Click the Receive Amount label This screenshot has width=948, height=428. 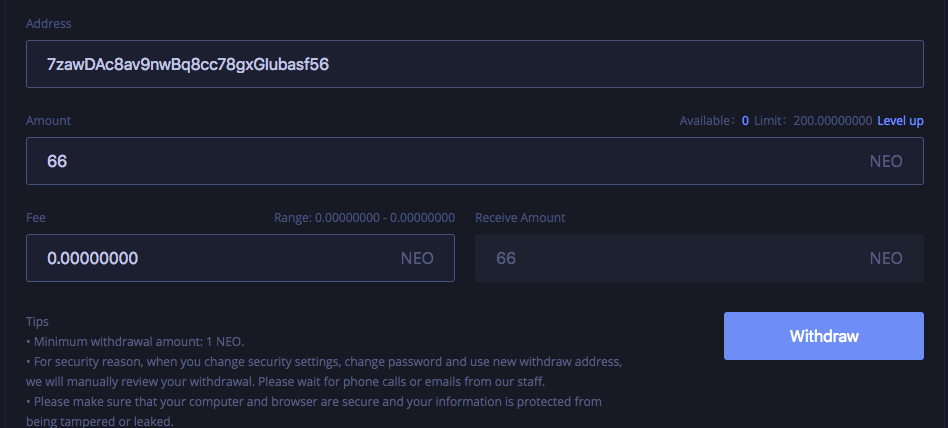click(520, 218)
